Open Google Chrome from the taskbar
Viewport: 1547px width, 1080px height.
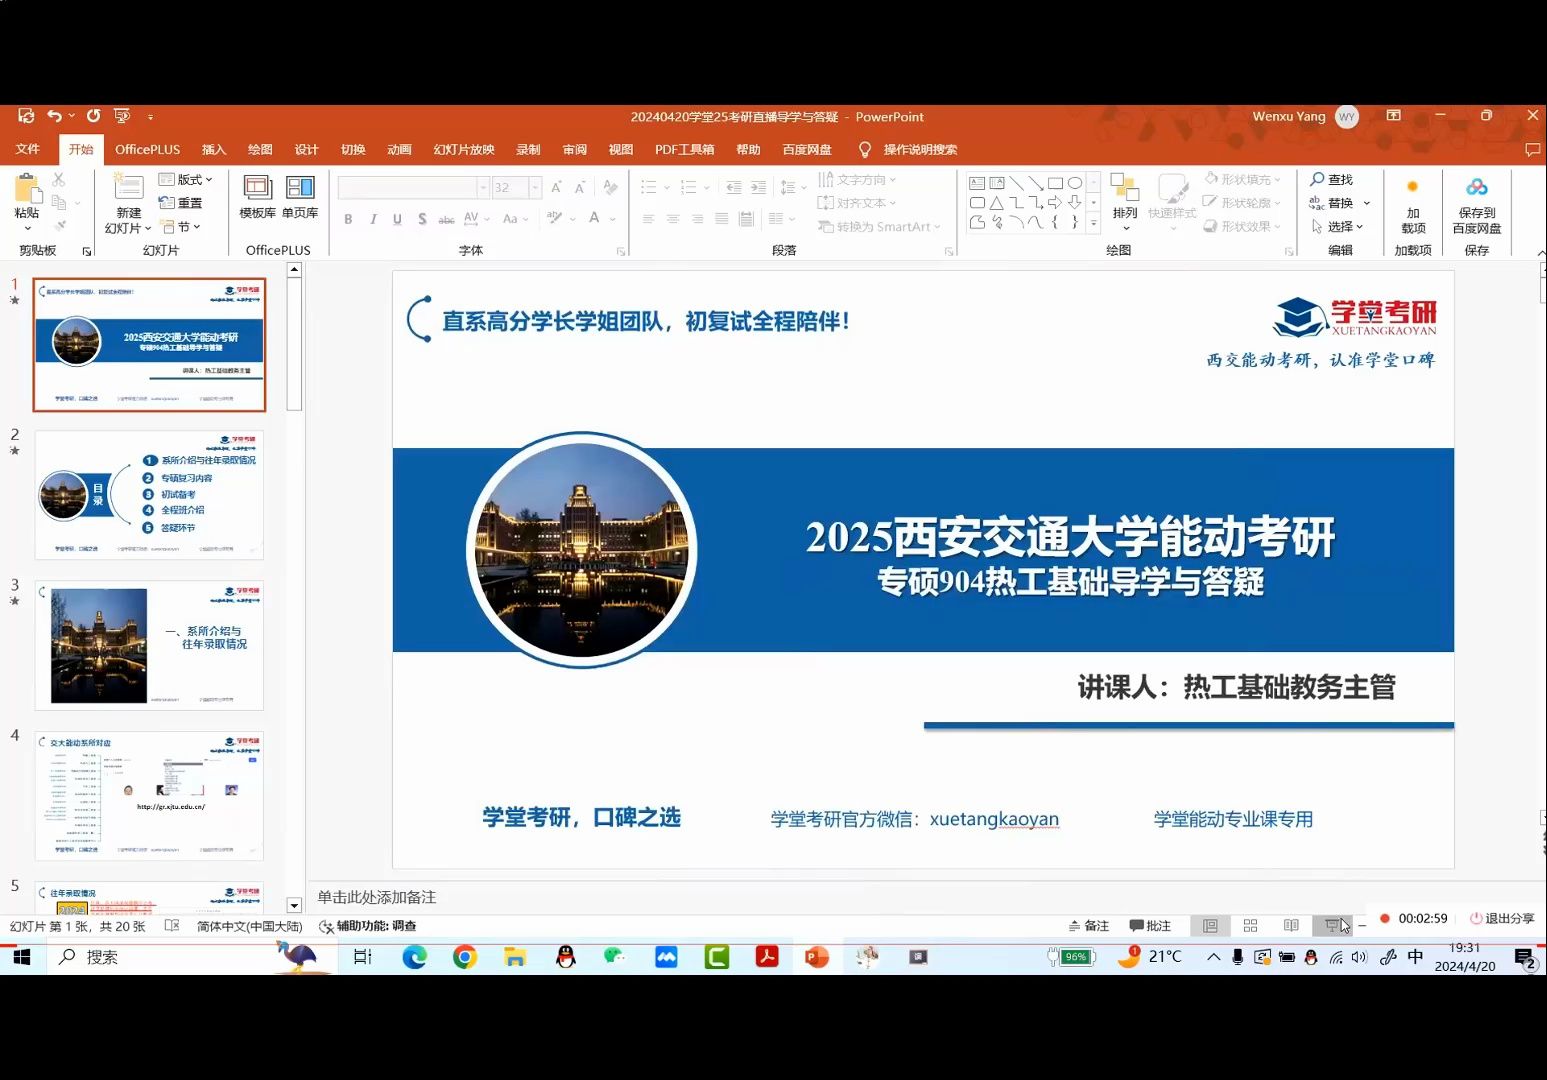[x=465, y=957]
